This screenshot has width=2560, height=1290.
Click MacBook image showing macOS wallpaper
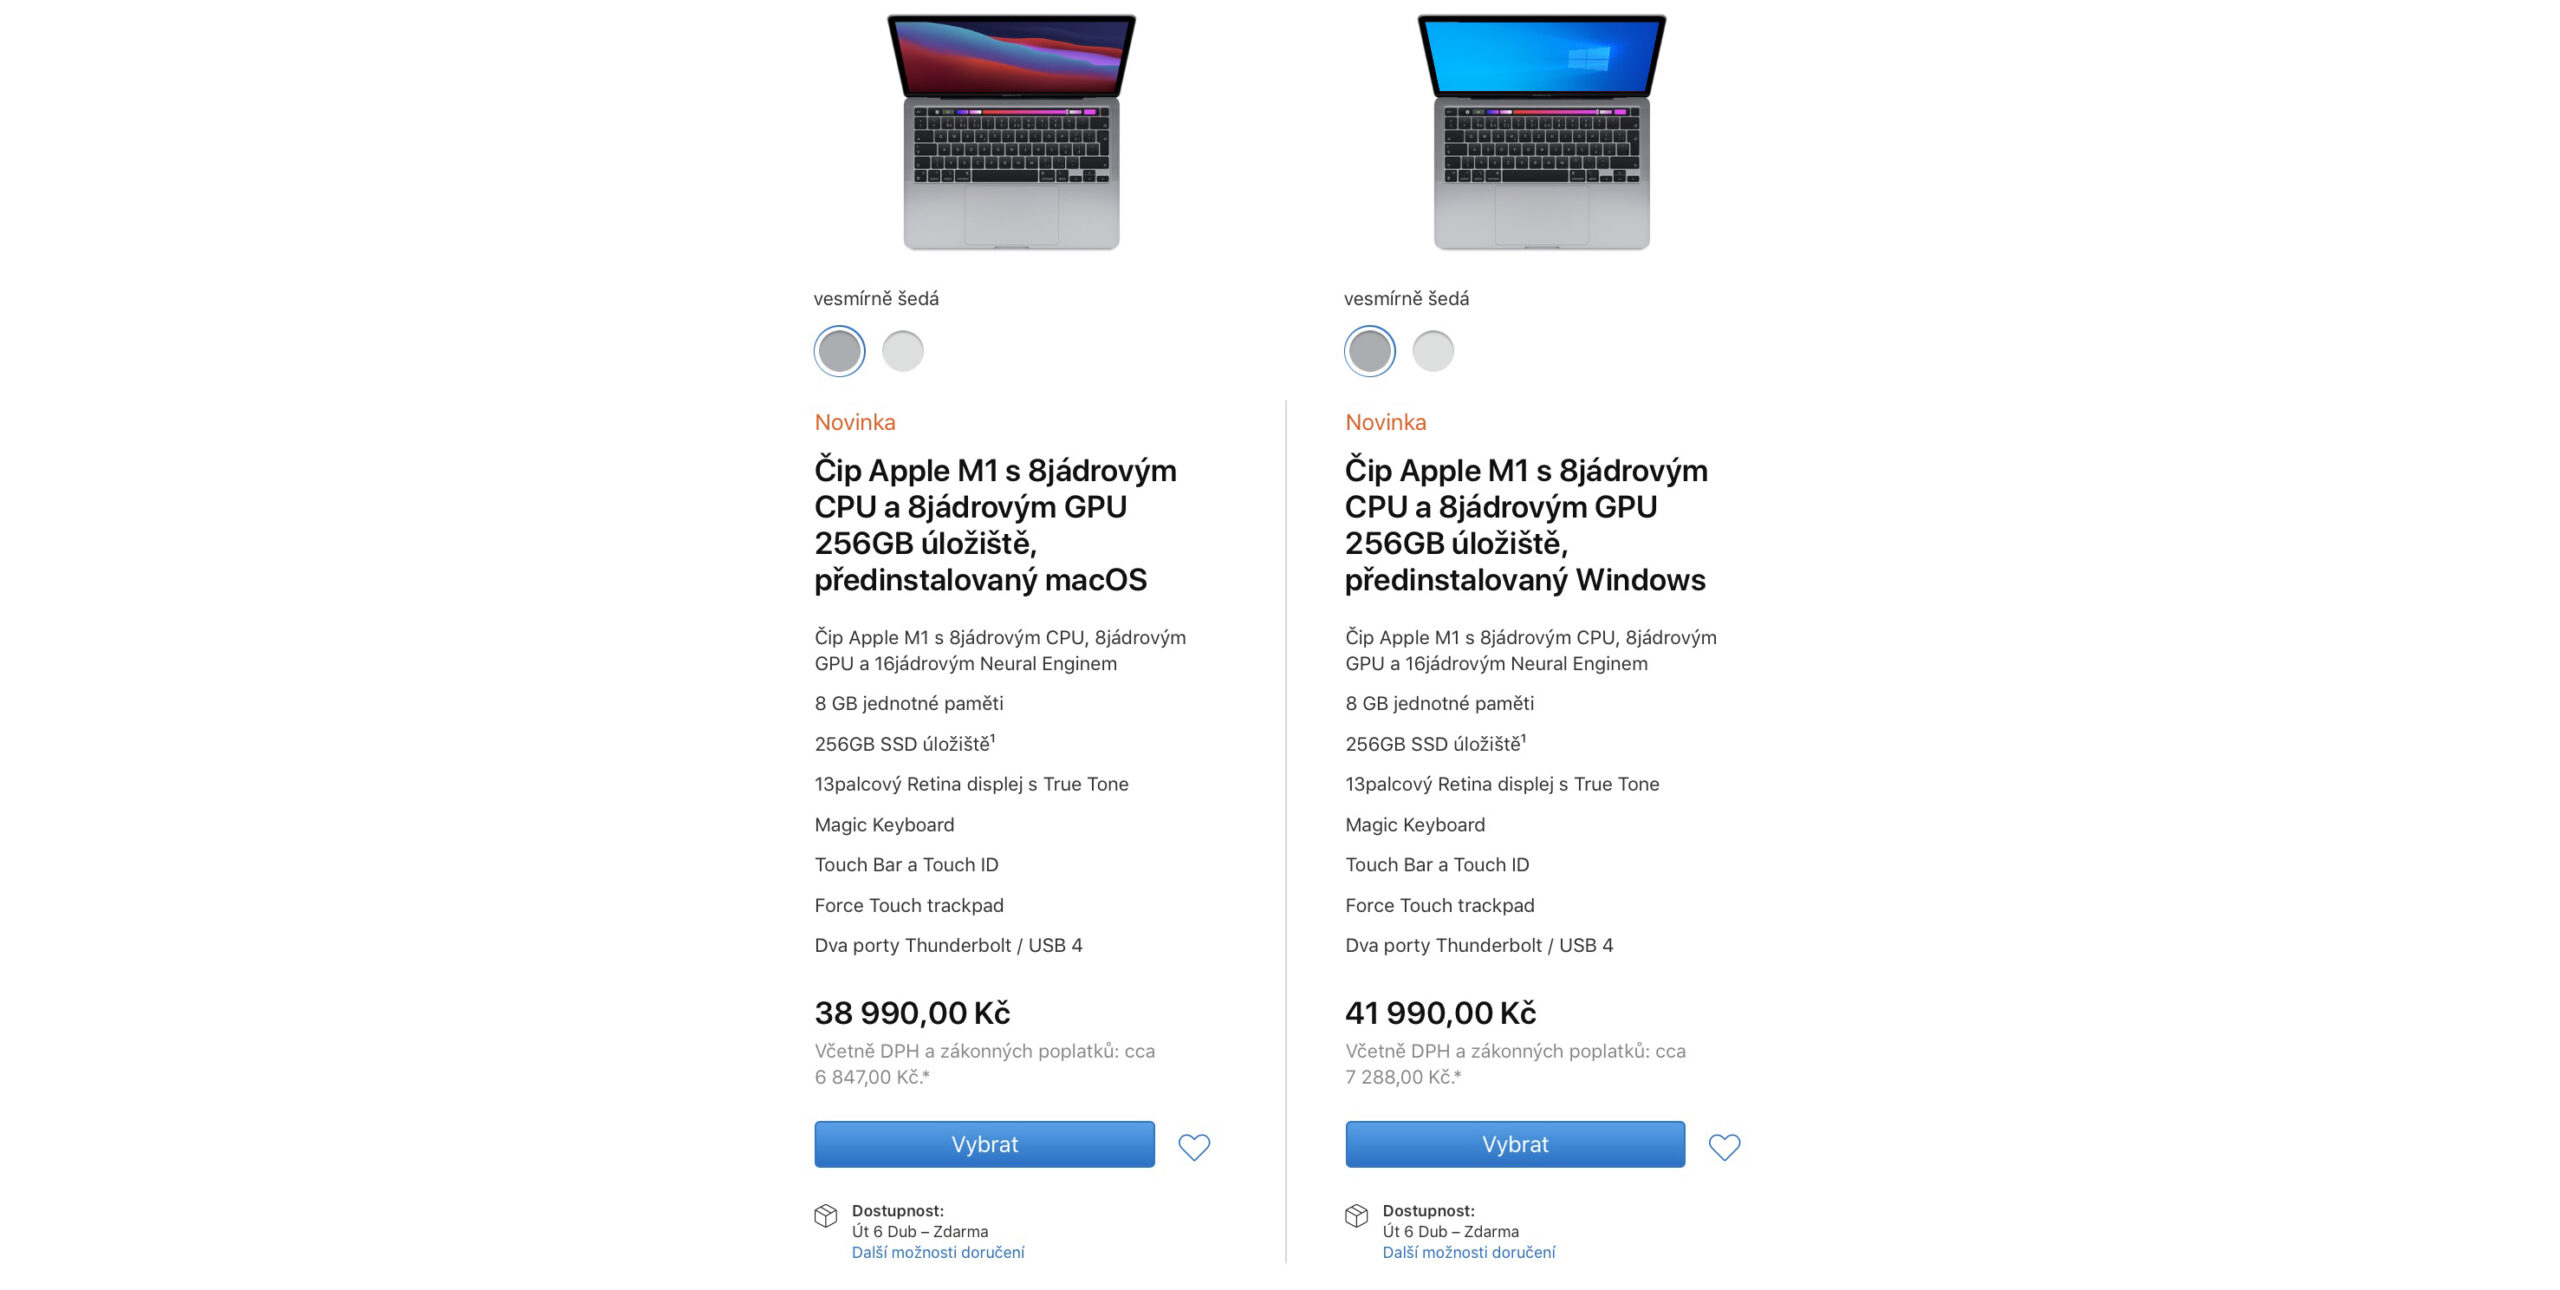pyautogui.click(x=1011, y=132)
